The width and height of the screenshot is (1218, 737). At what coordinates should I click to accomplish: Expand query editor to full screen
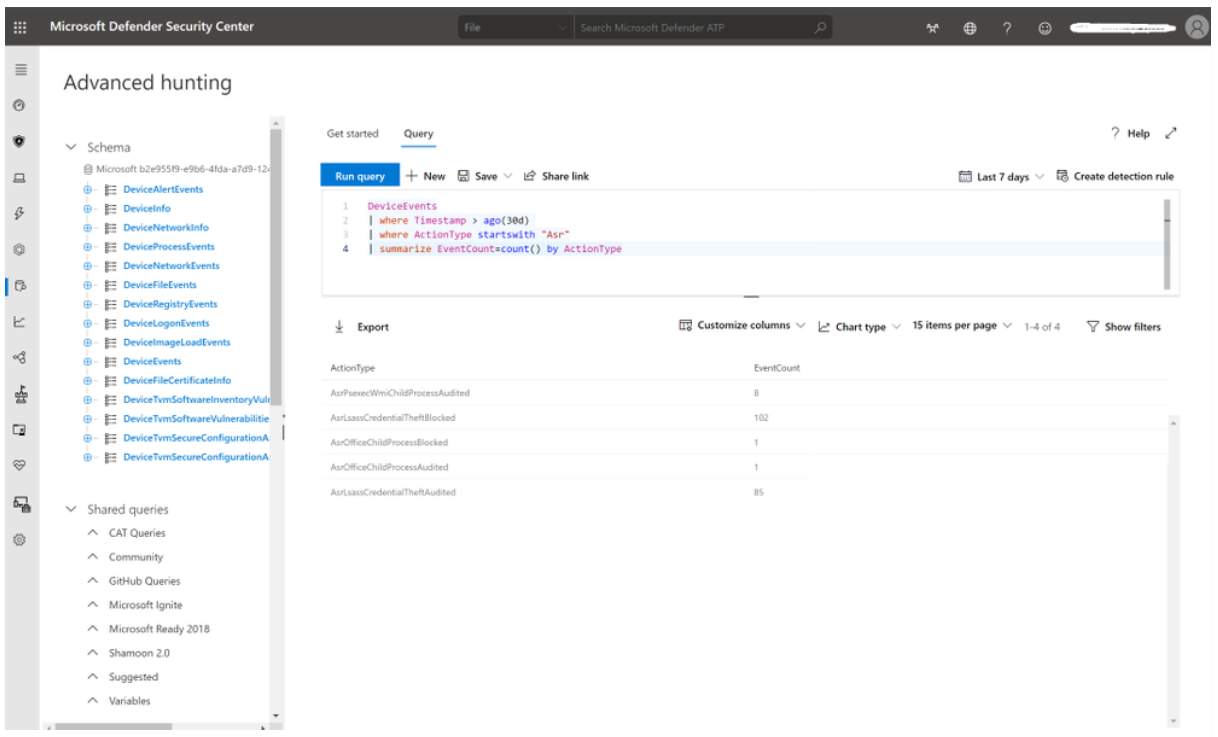(1172, 133)
